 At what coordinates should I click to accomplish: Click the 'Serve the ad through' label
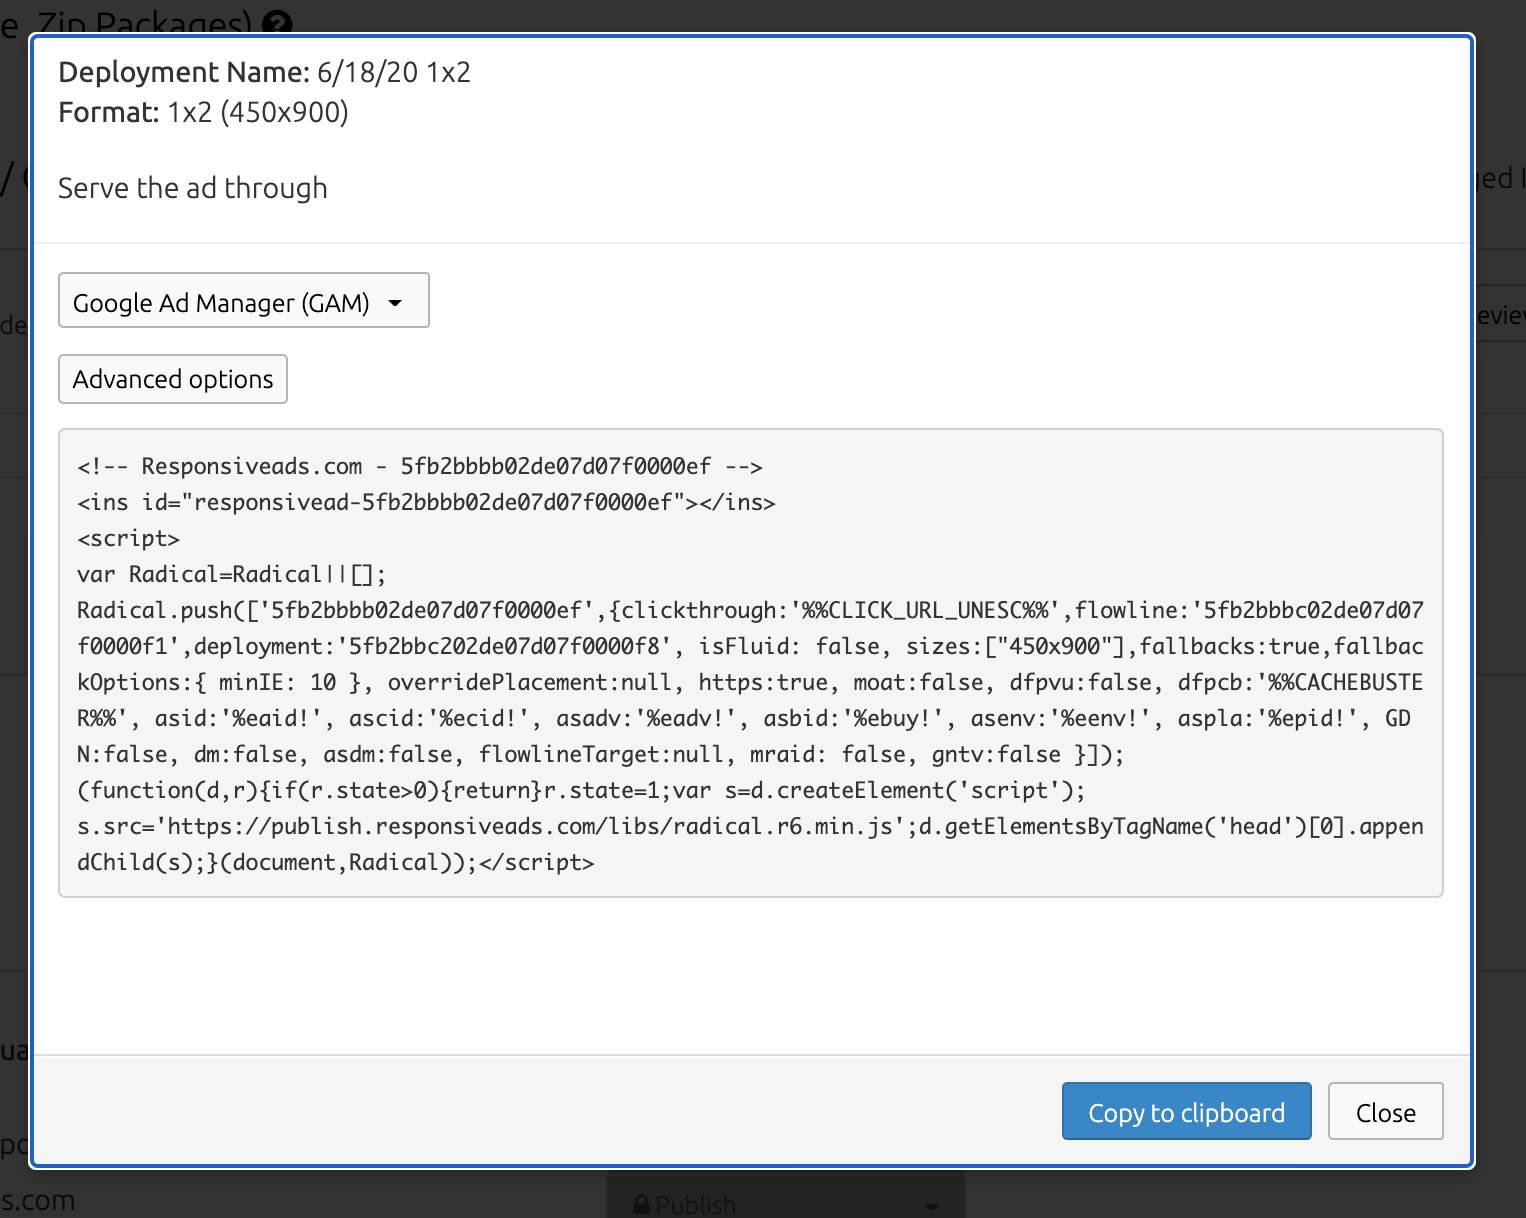(x=192, y=188)
